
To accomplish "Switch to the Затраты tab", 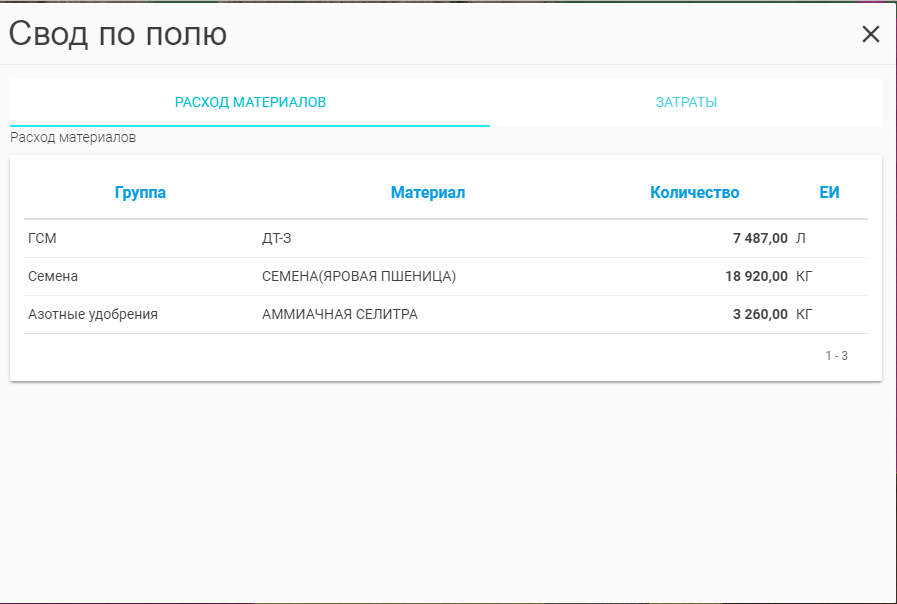I will coord(686,102).
